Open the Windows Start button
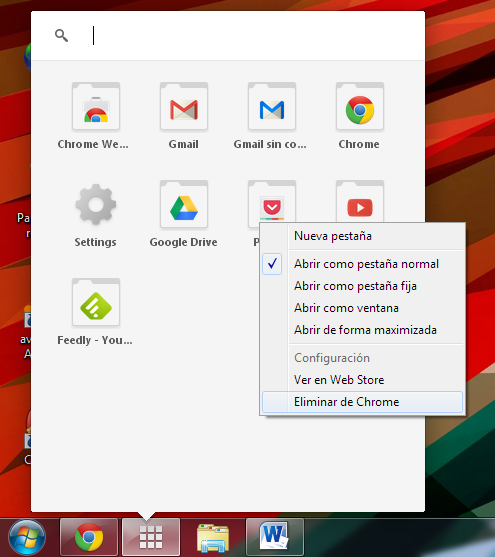This screenshot has height=557, width=495. pyautogui.click(x=27, y=538)
